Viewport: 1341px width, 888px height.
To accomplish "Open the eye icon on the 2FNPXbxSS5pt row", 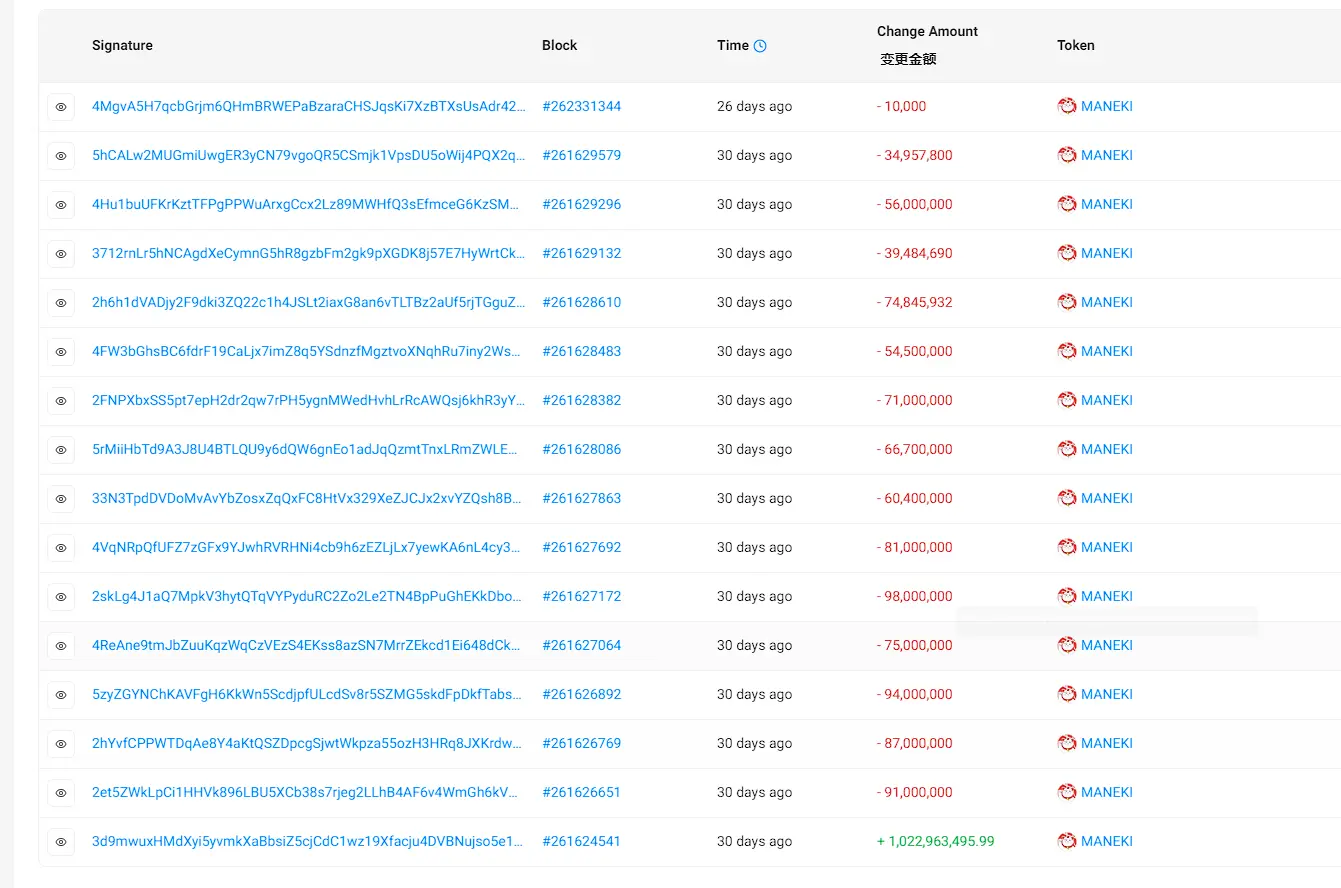I will (61, 400).
